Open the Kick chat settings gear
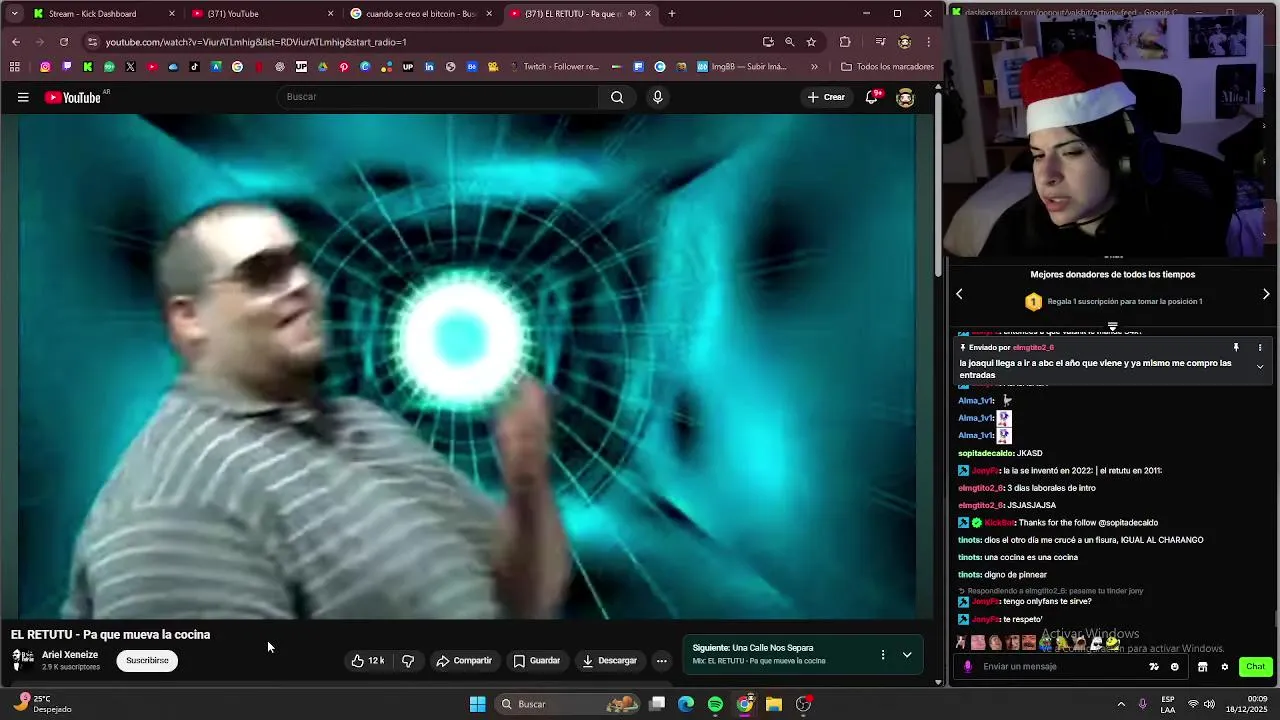The width and height of the screenshot is (1280, 720). (x=1224, y=667)
